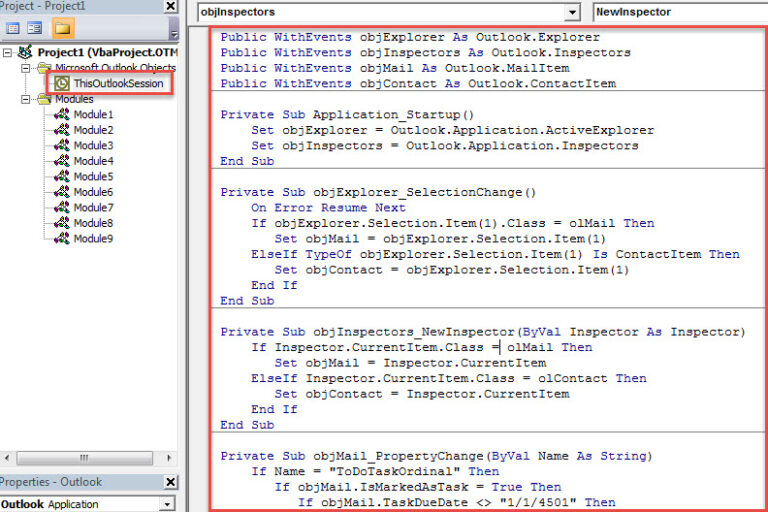Screen dimensions: 768x512
Task: Click the project panel horizontal scrollbar thumb
Action: (84, 458)
